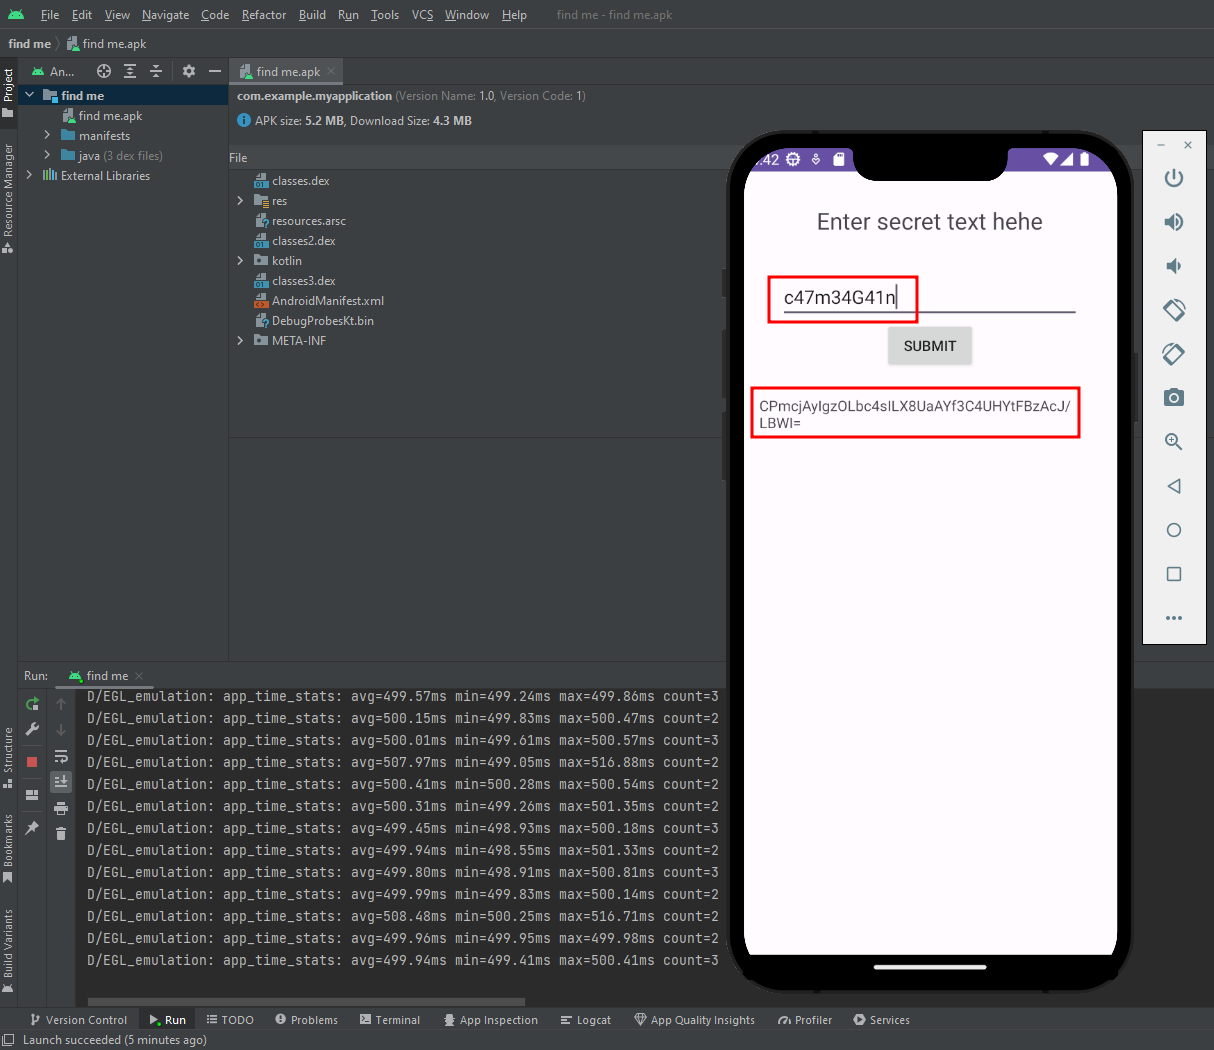Open Resource Manager side panel

click(x=8, y=198)
